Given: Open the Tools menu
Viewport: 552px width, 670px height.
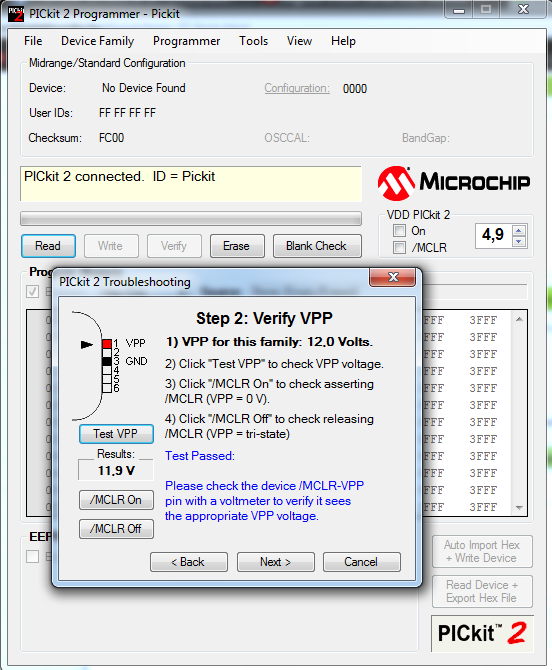Looking at the screenshot, I should 253,41.
